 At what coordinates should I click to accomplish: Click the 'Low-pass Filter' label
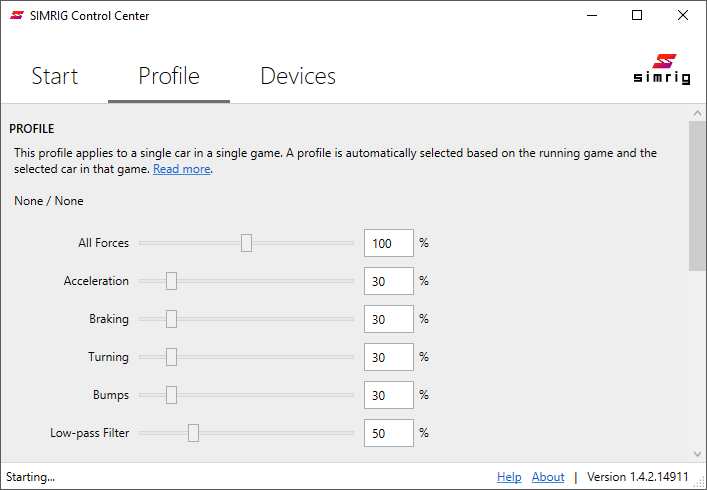(89, 433)
